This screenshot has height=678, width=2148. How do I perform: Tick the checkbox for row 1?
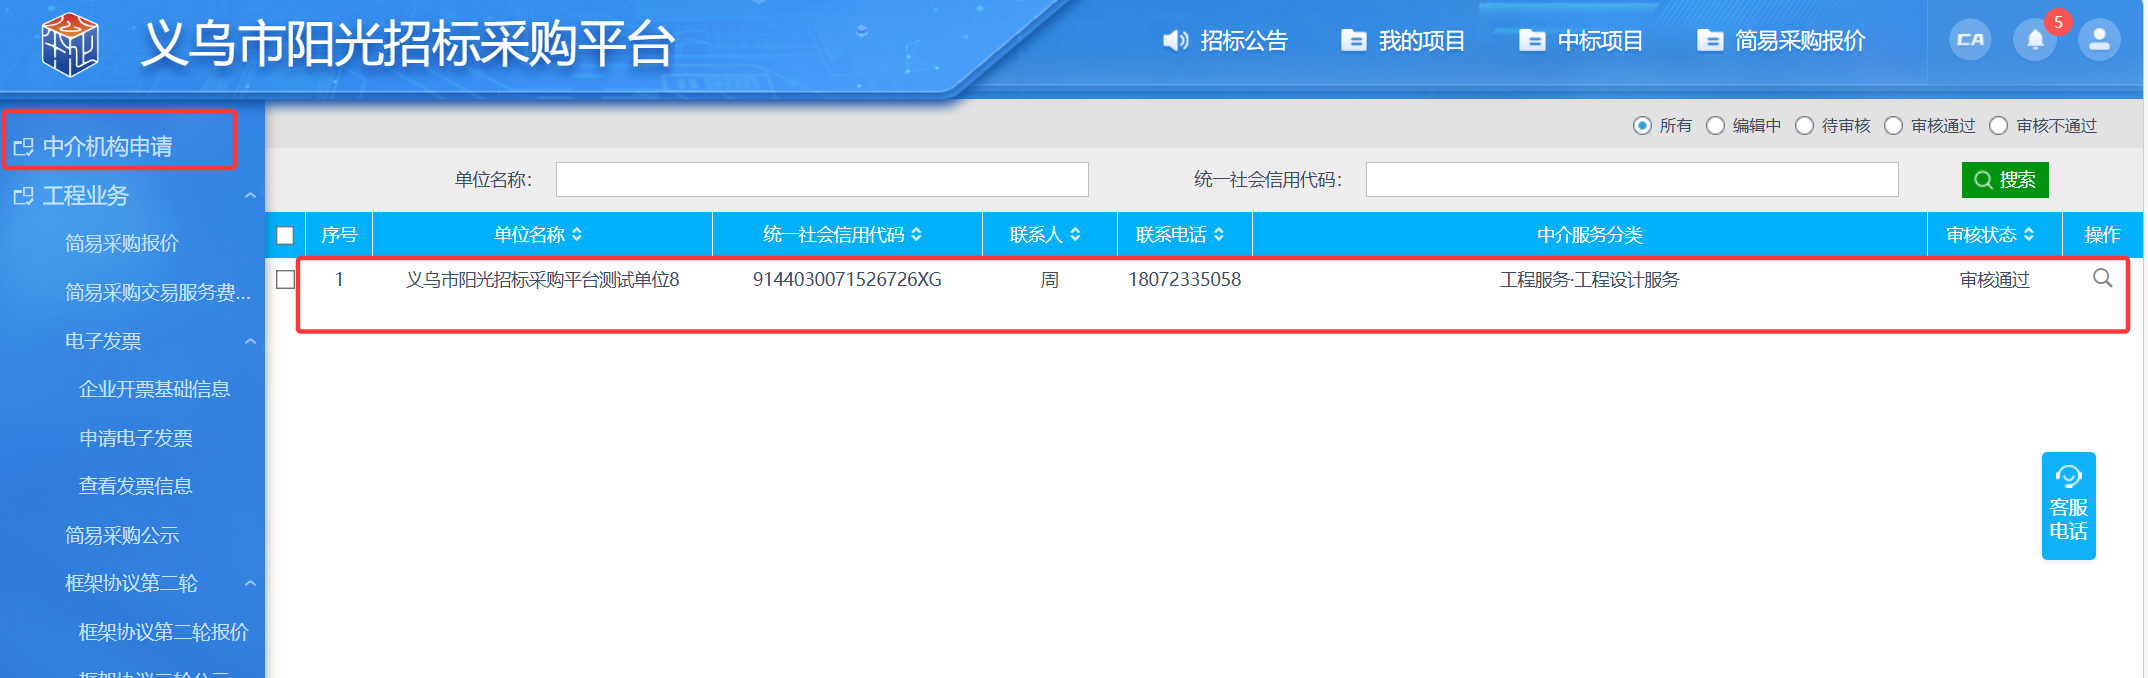(x=285, y=280)
